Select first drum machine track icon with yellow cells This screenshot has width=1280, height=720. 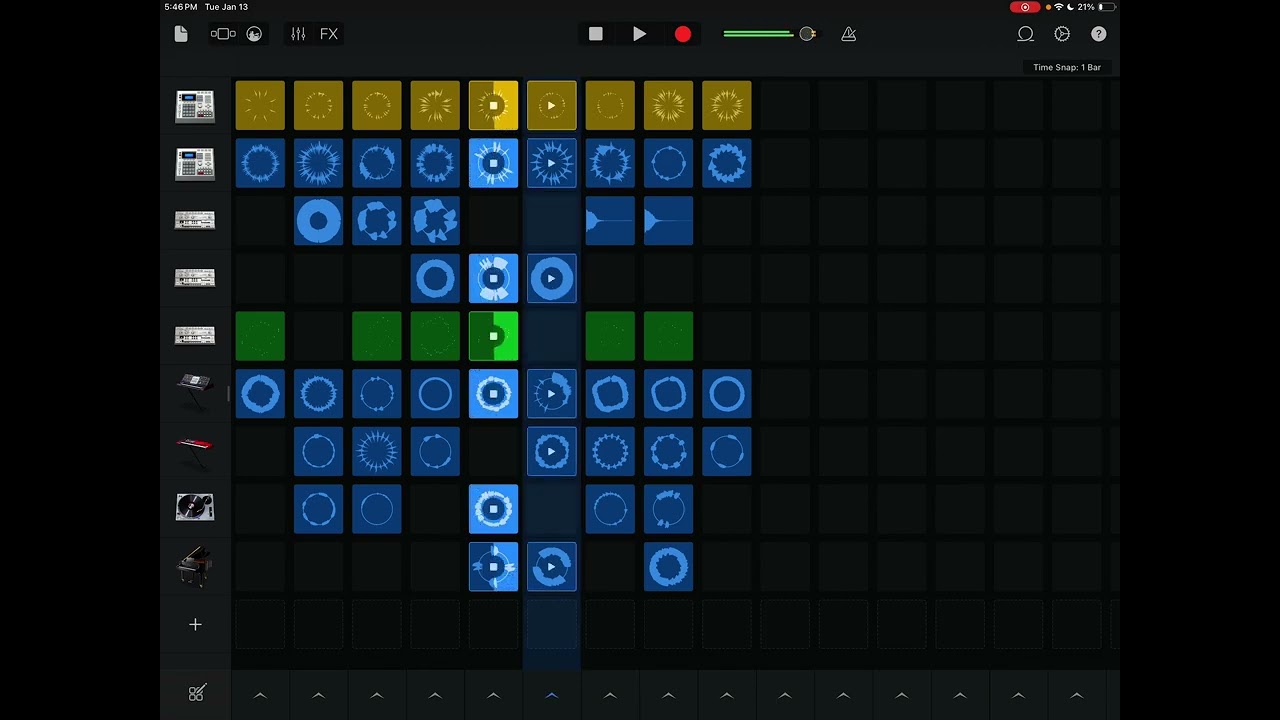[x=195, y=106]
